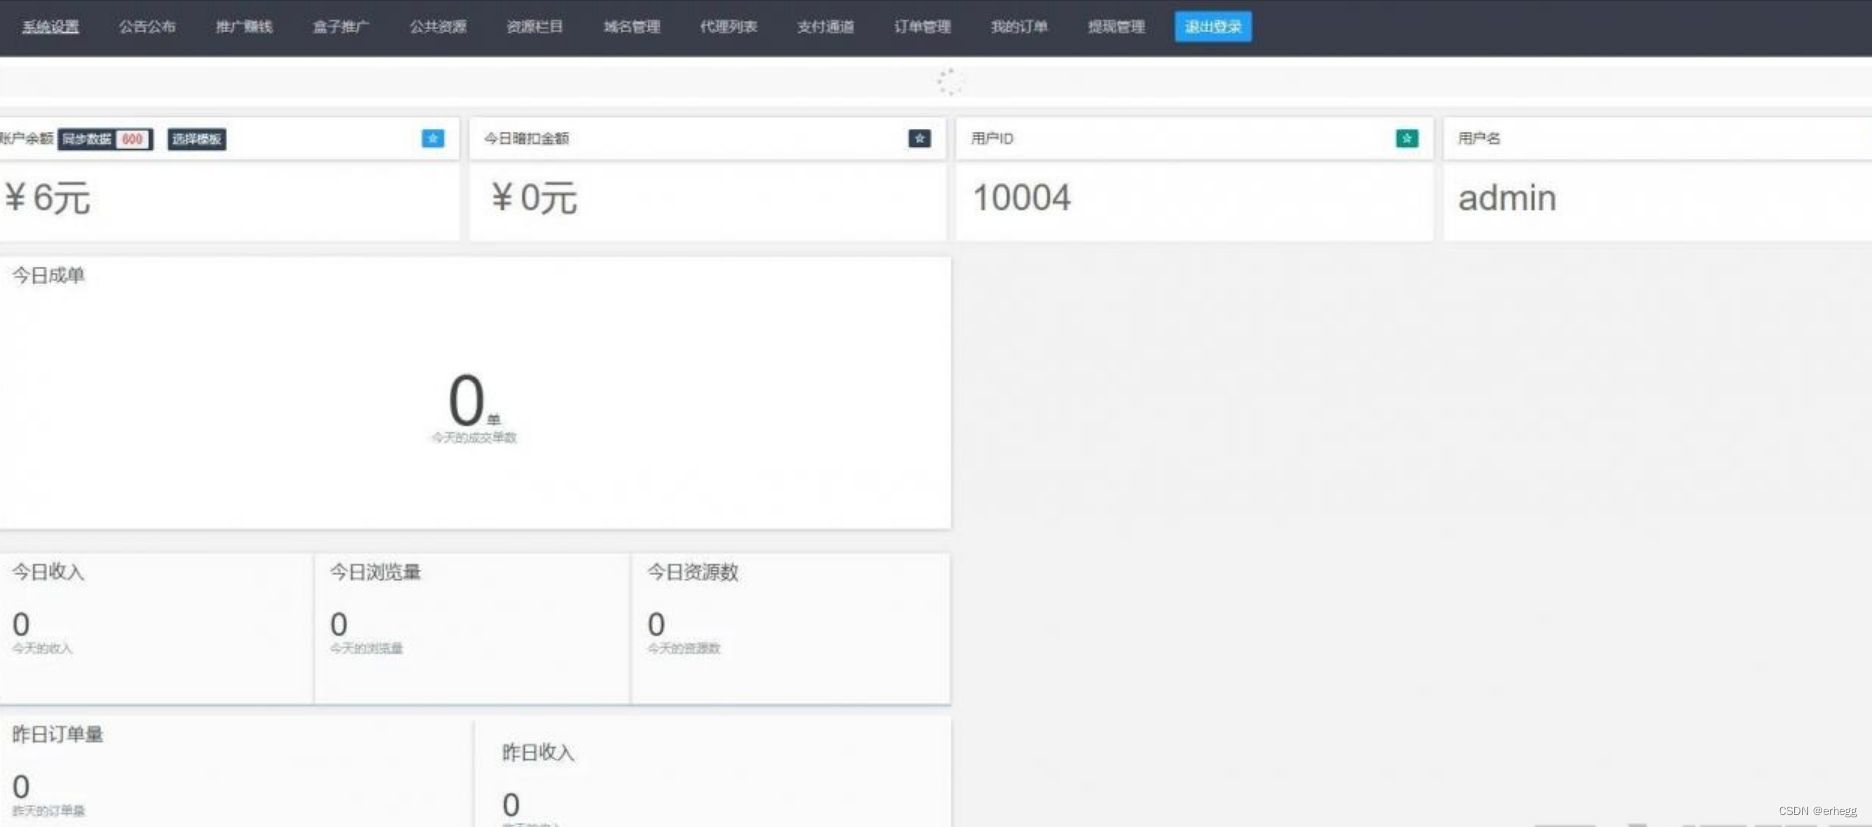The height and width of the screenshot is (827, 1872).
Task: Click the blue 退出登录 logout button
Action: tap(1213, 27)
